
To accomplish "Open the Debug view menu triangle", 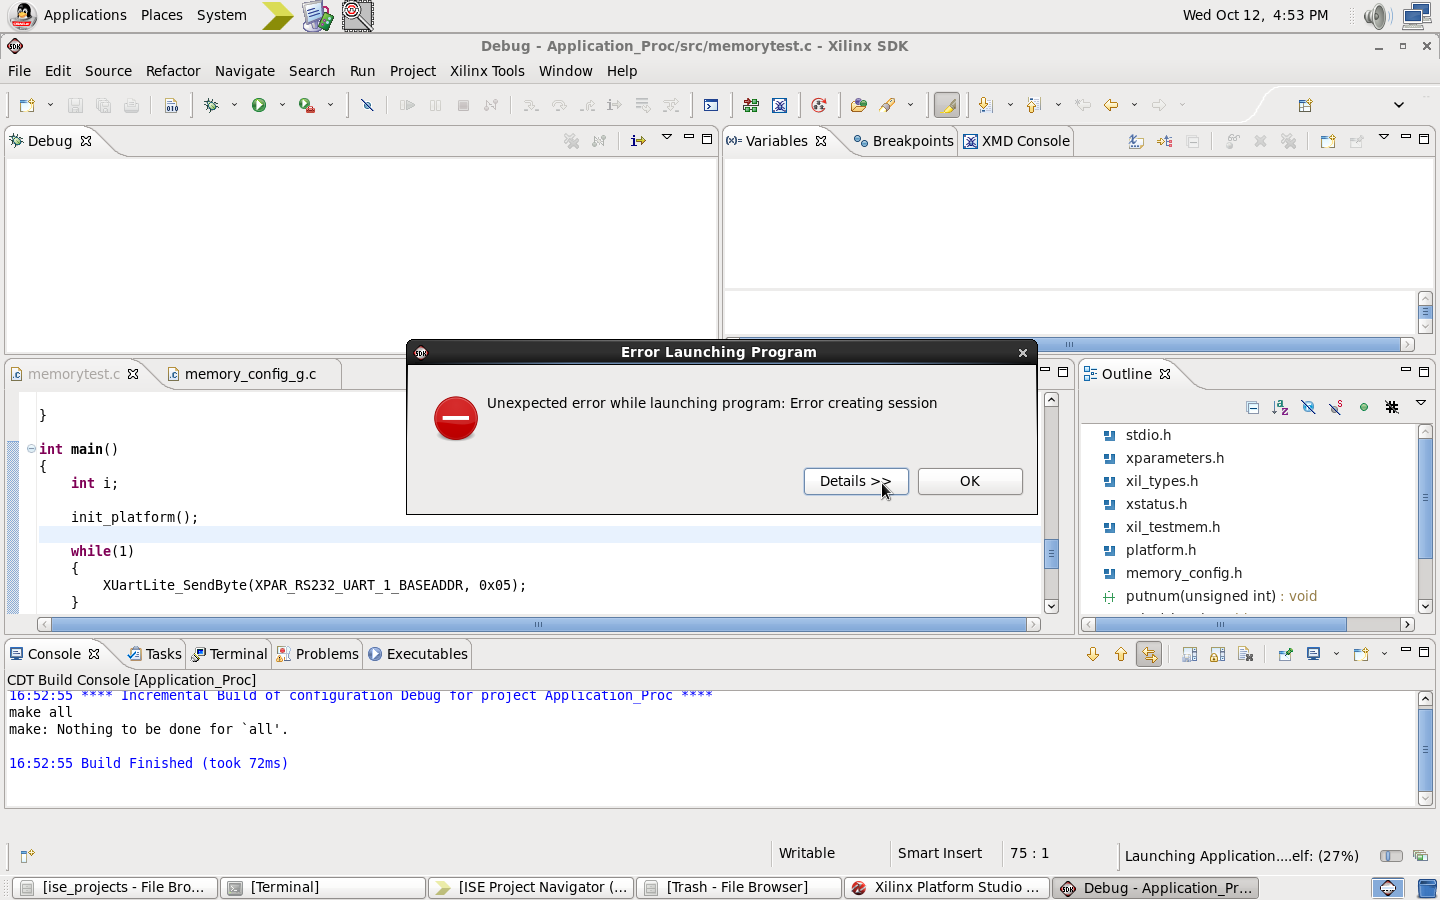I will pos(666,137).
